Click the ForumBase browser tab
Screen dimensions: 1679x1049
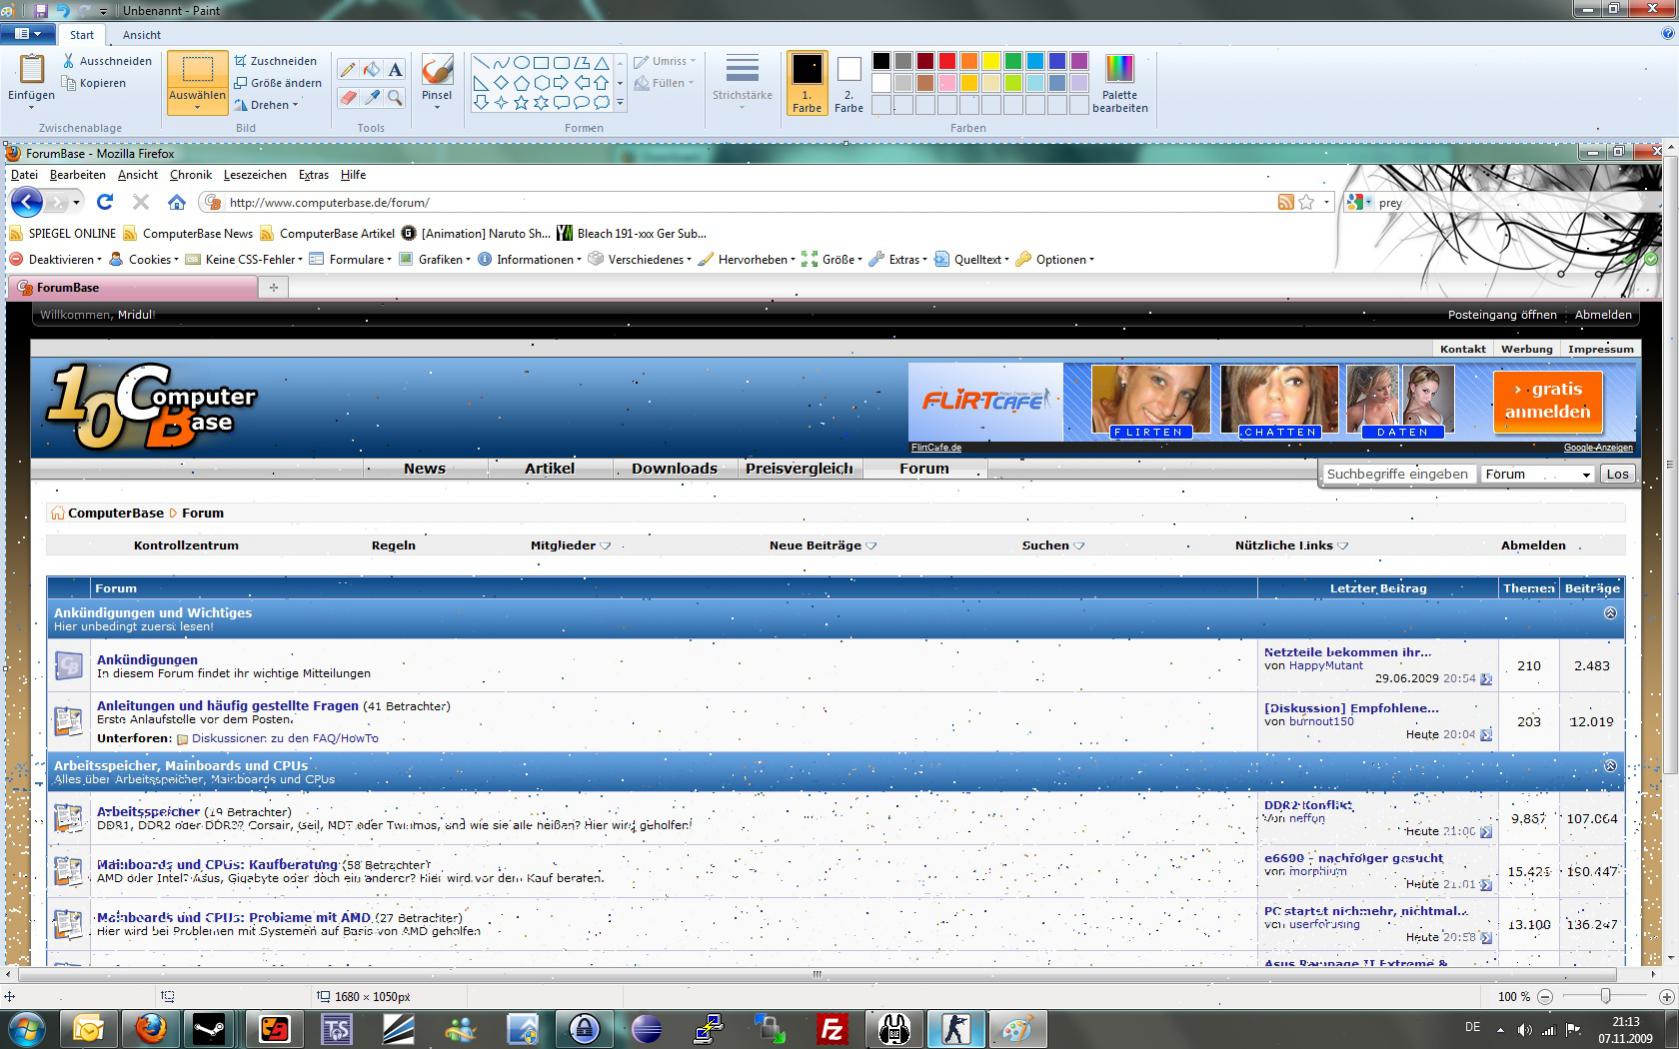[133, 287]
